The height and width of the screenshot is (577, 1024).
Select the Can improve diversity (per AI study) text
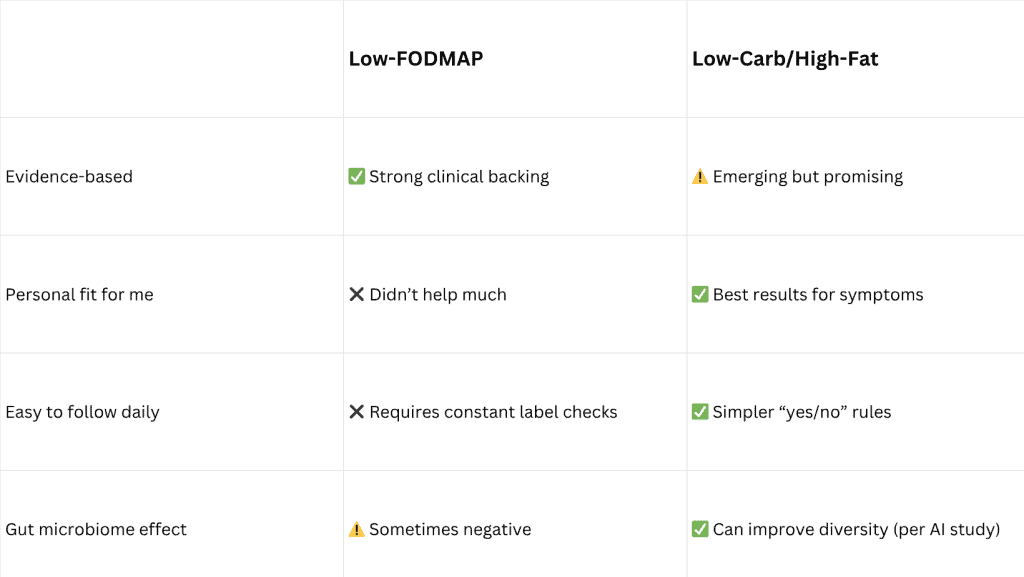pos(856,529)
